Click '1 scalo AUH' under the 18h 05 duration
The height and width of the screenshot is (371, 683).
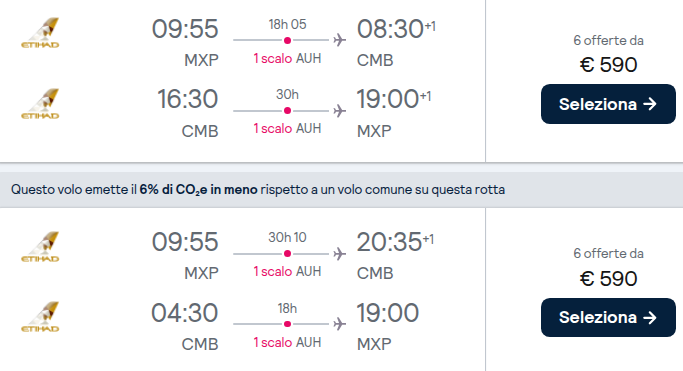287,58
